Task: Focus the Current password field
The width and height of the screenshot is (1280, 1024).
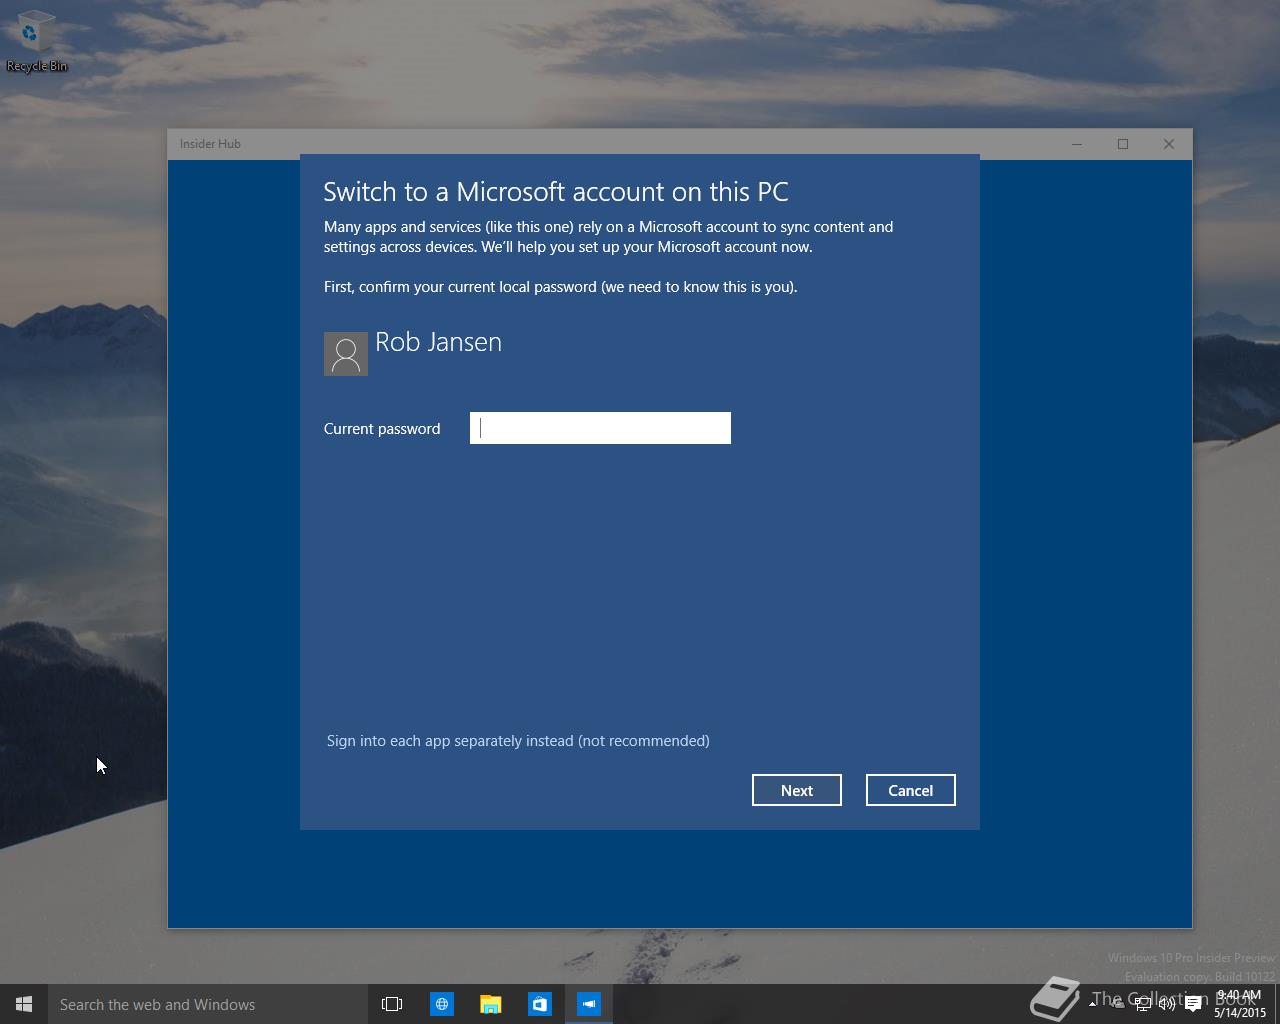Action: click(x=600, y=428)
